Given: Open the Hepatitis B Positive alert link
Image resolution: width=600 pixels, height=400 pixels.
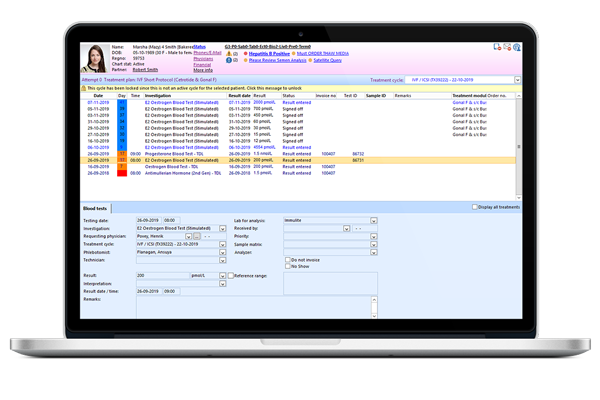Looking at the screenshot, I should point(269,54).
